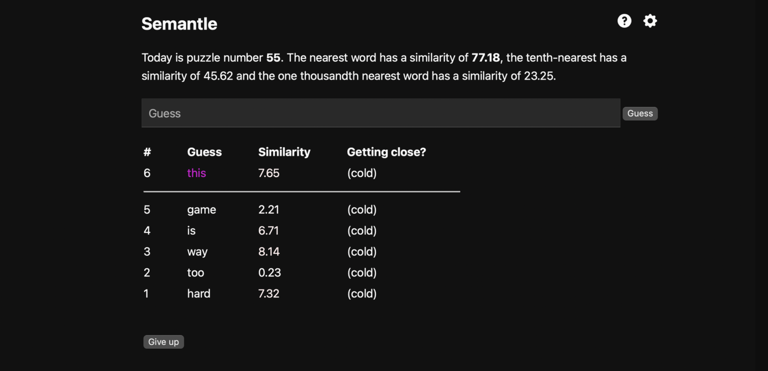768x371 pixels.
Task: Click the similarity value 8.14
Action: click(269, 252)
